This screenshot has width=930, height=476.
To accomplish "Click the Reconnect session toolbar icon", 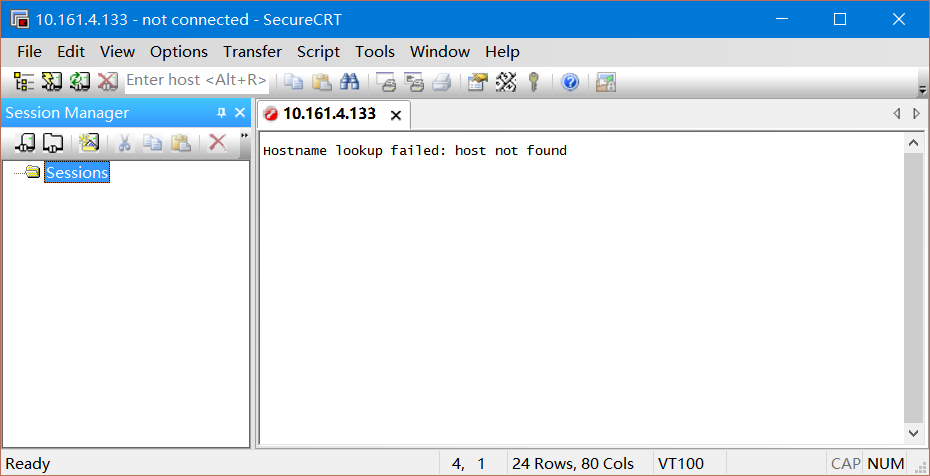I will (80, 81).
